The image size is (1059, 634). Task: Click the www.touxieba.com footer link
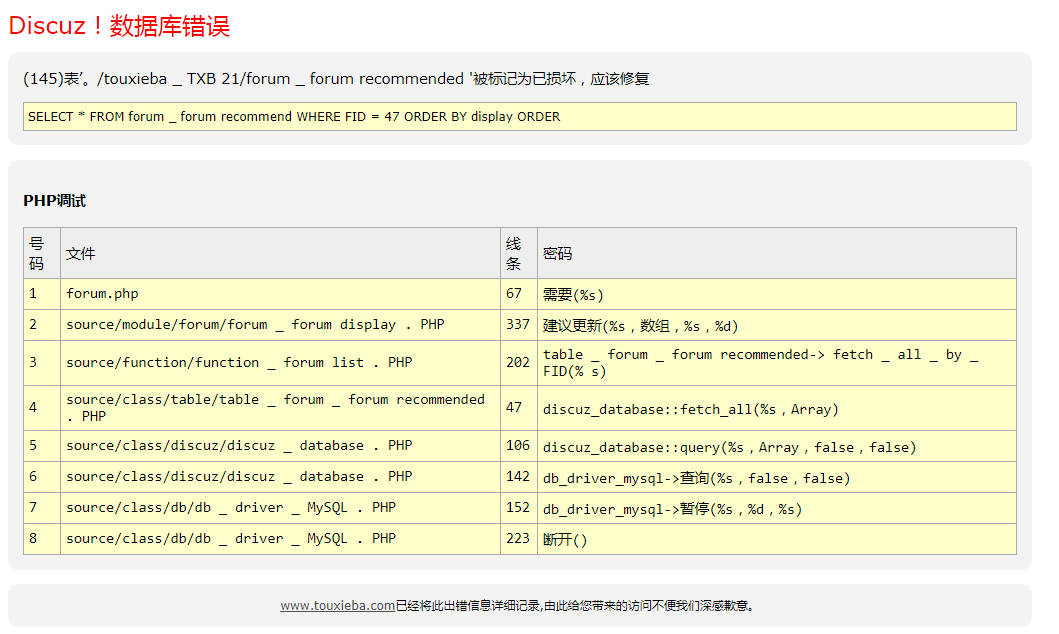click(x=340, y=605)
